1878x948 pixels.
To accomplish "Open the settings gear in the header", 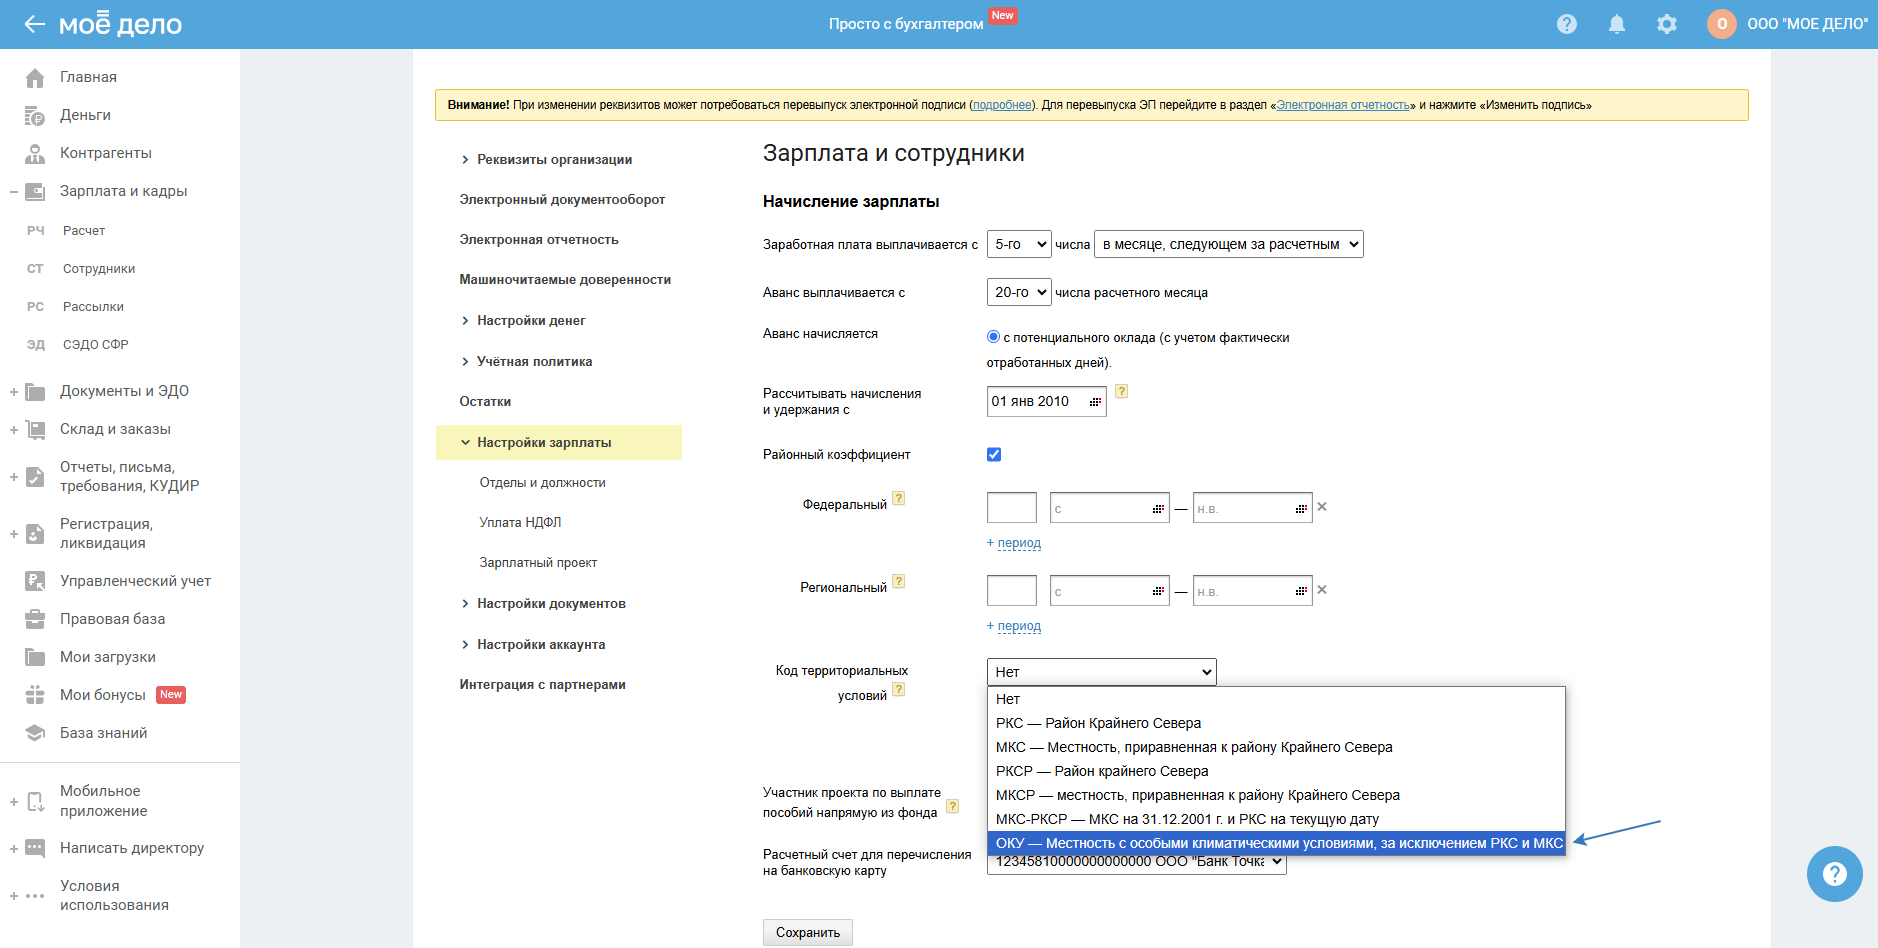I will point(1667,24).
